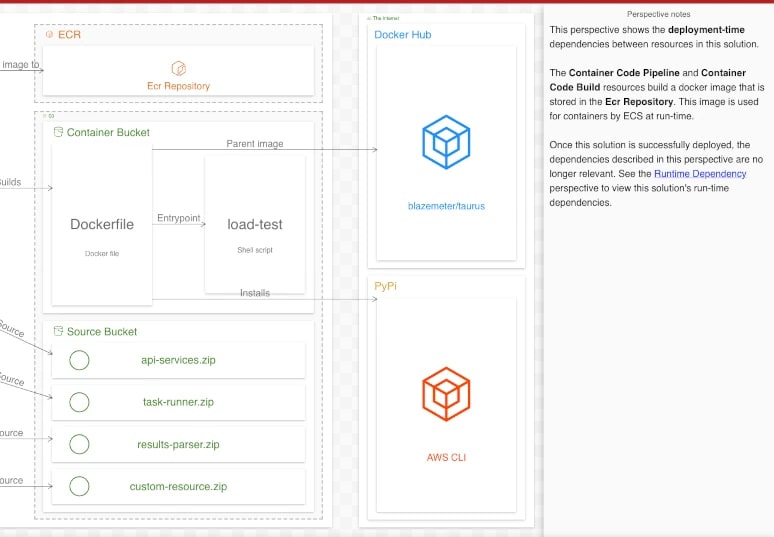Select the circle icon beside api-services.zip
The width and height of the screenshot is (774, 537).
pyautogui.click(x=79, y=360)
